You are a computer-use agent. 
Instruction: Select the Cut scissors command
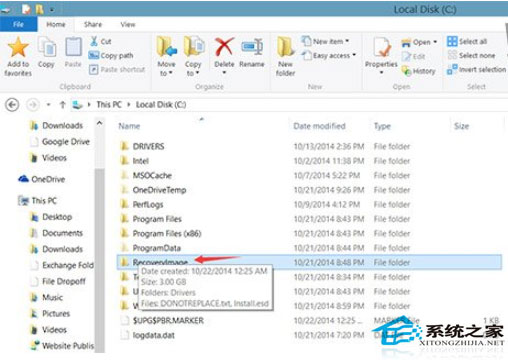click(x=101, y=41)
